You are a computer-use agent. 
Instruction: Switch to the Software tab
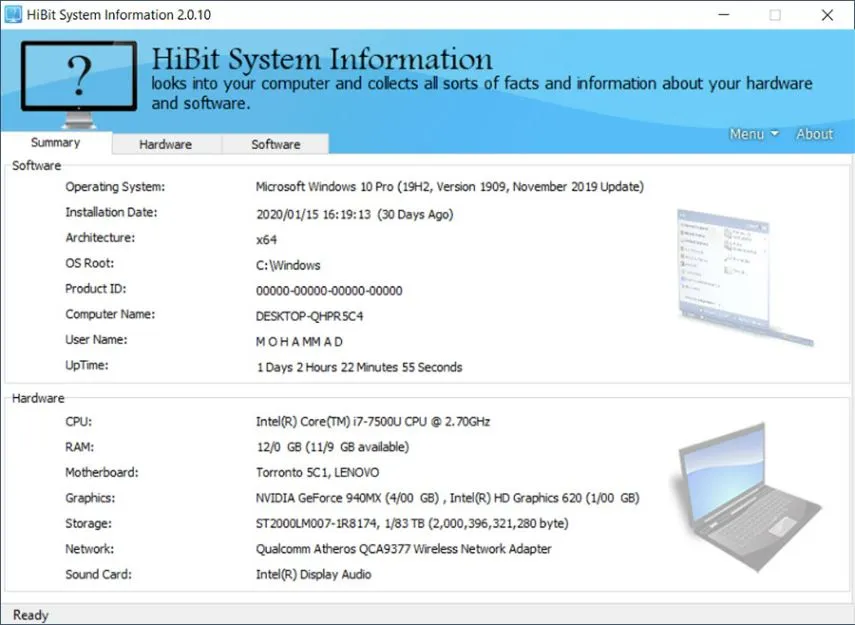(275, 143)
